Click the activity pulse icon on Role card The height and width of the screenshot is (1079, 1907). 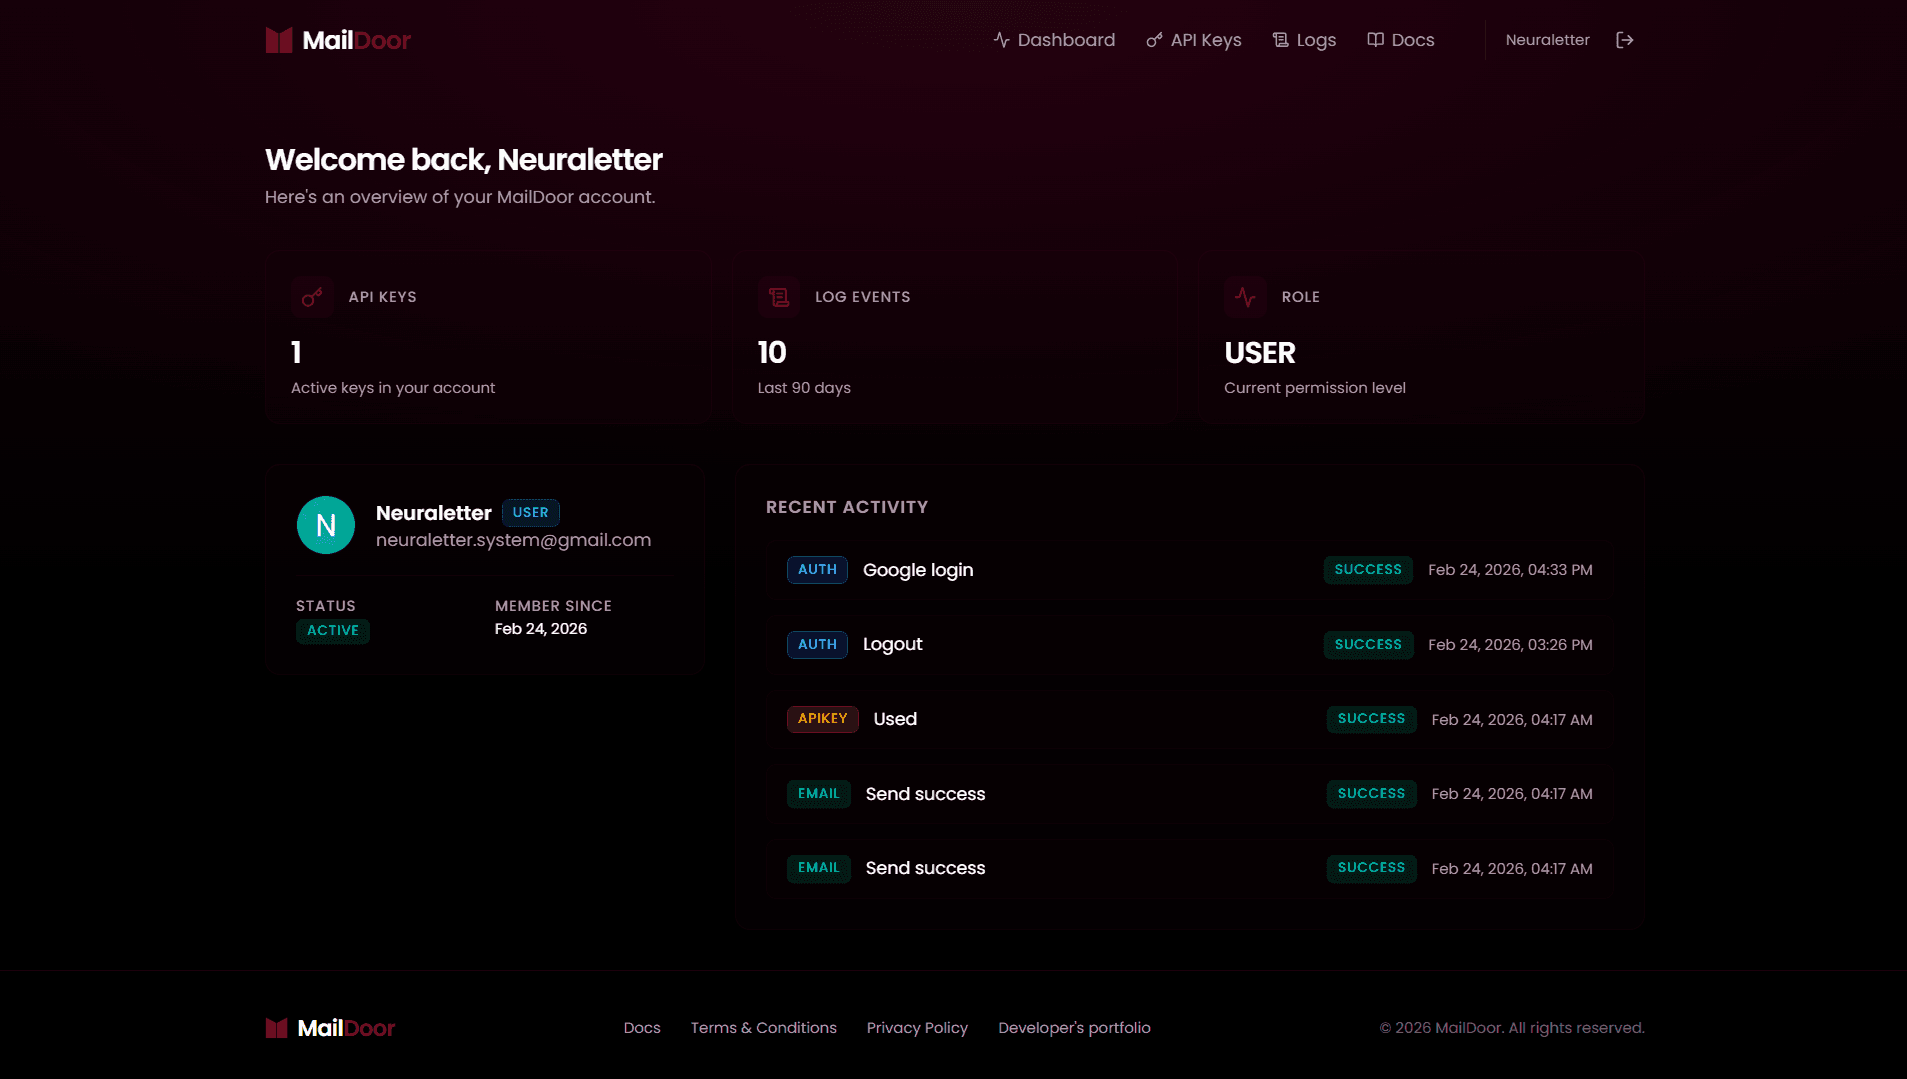coord(1245,297)
